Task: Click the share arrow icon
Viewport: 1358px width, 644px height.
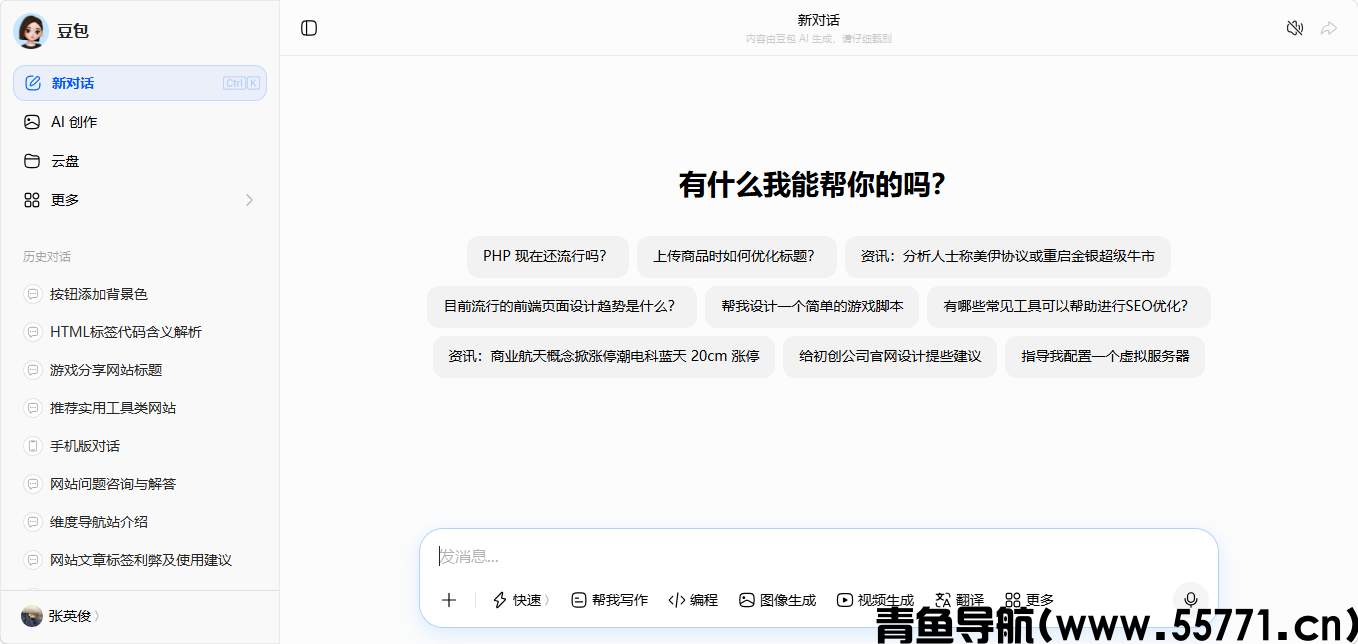Action: 1329,28
